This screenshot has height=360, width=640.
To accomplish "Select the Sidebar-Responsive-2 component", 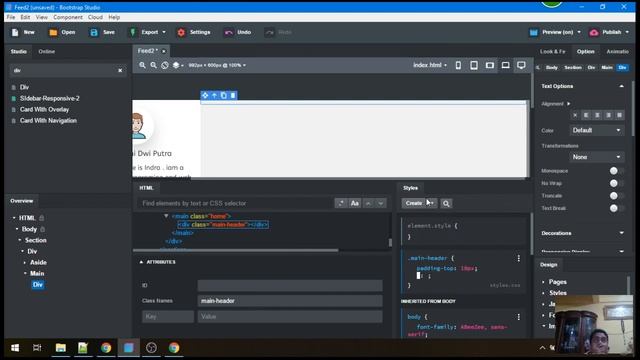I will coord(50,98).
